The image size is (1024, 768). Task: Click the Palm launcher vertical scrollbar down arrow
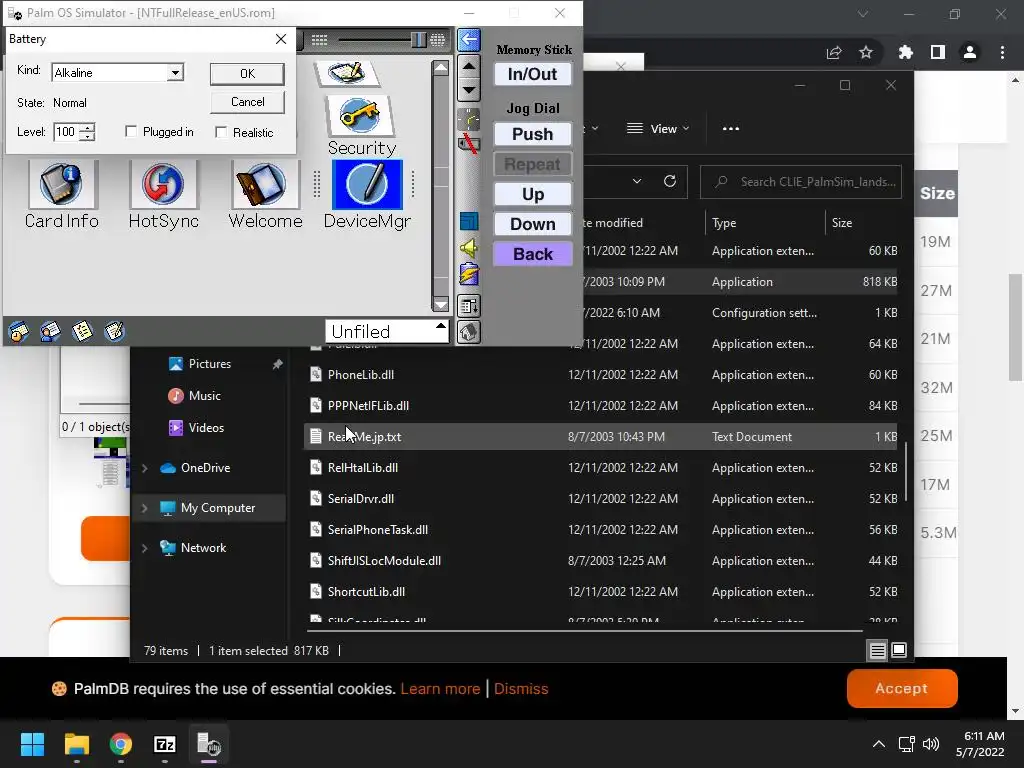tap(441, 305)
